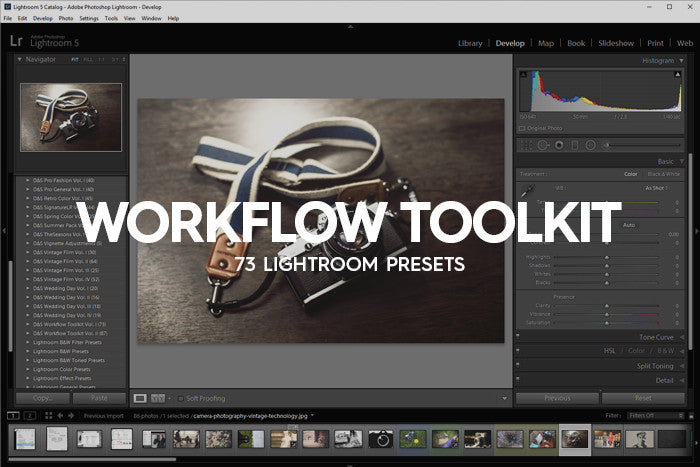This screenshot has height=467, width=700.
Task: Open the toolbar content dropdown arrow
Action: [504, 398]
